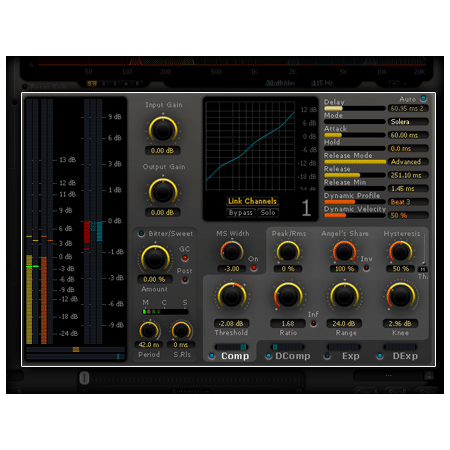Toggle Angel's Share Inv LED

click(366, 268)
